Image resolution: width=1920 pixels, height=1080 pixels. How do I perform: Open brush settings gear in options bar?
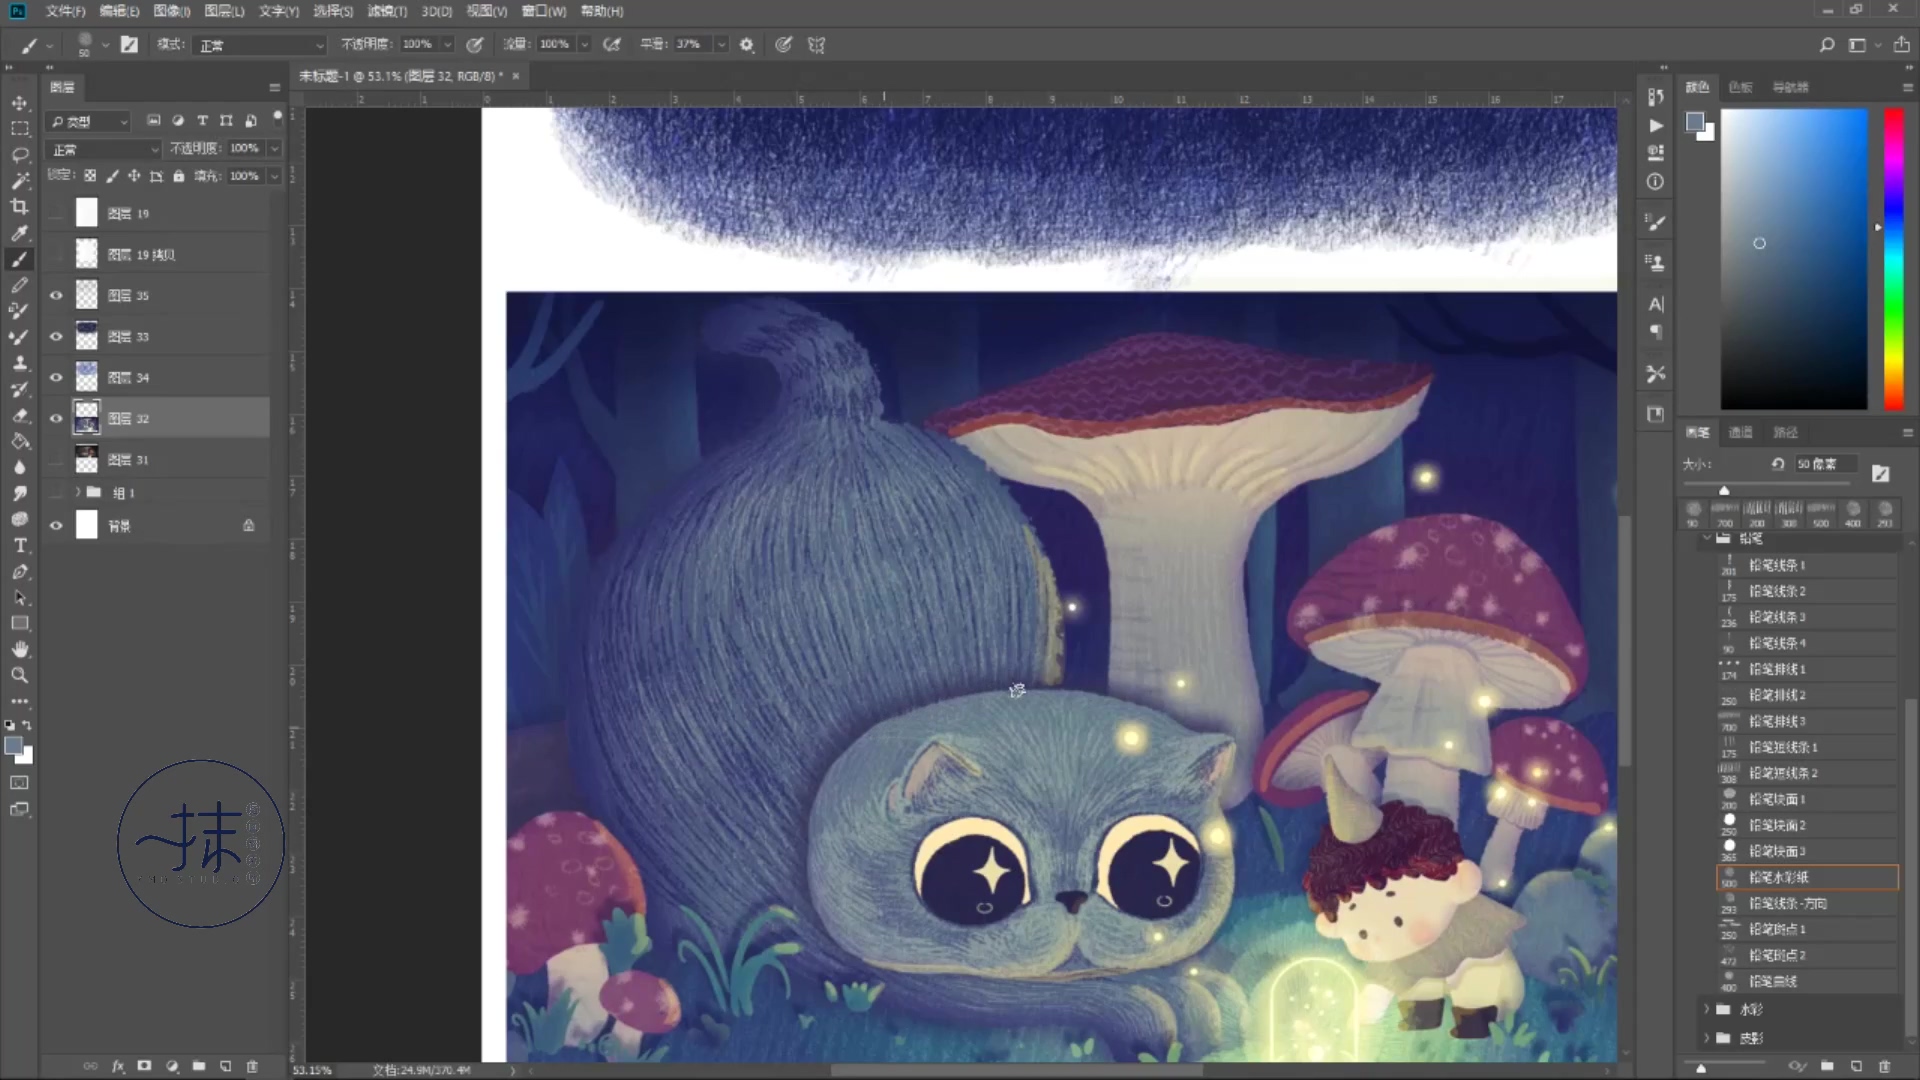pyautogui.click(x=746, y=44)
